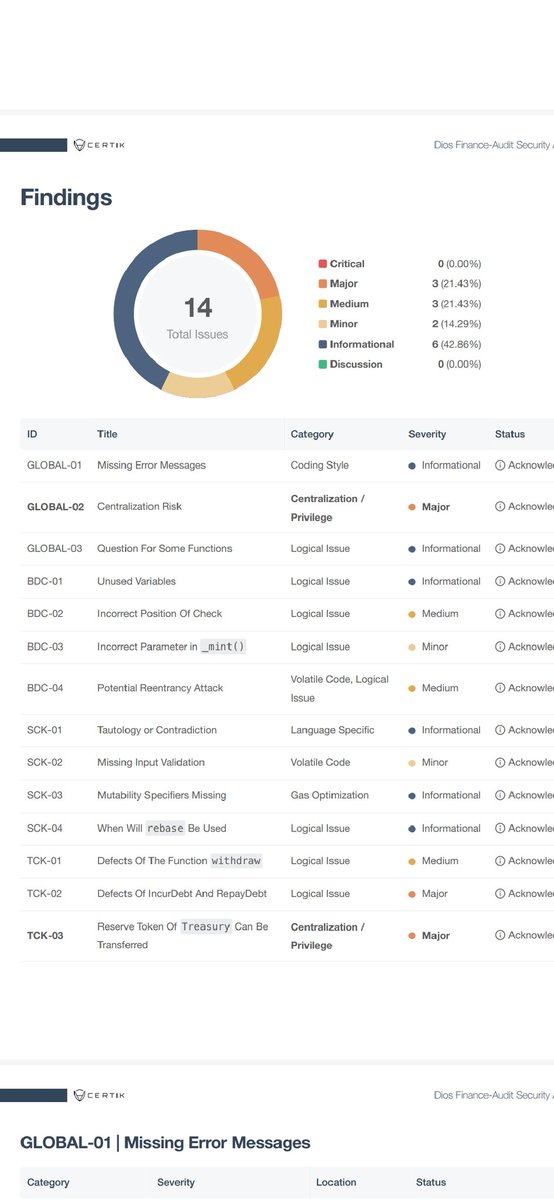Click the 'Title' column header
554x1200 pixels.
point(107,434)
